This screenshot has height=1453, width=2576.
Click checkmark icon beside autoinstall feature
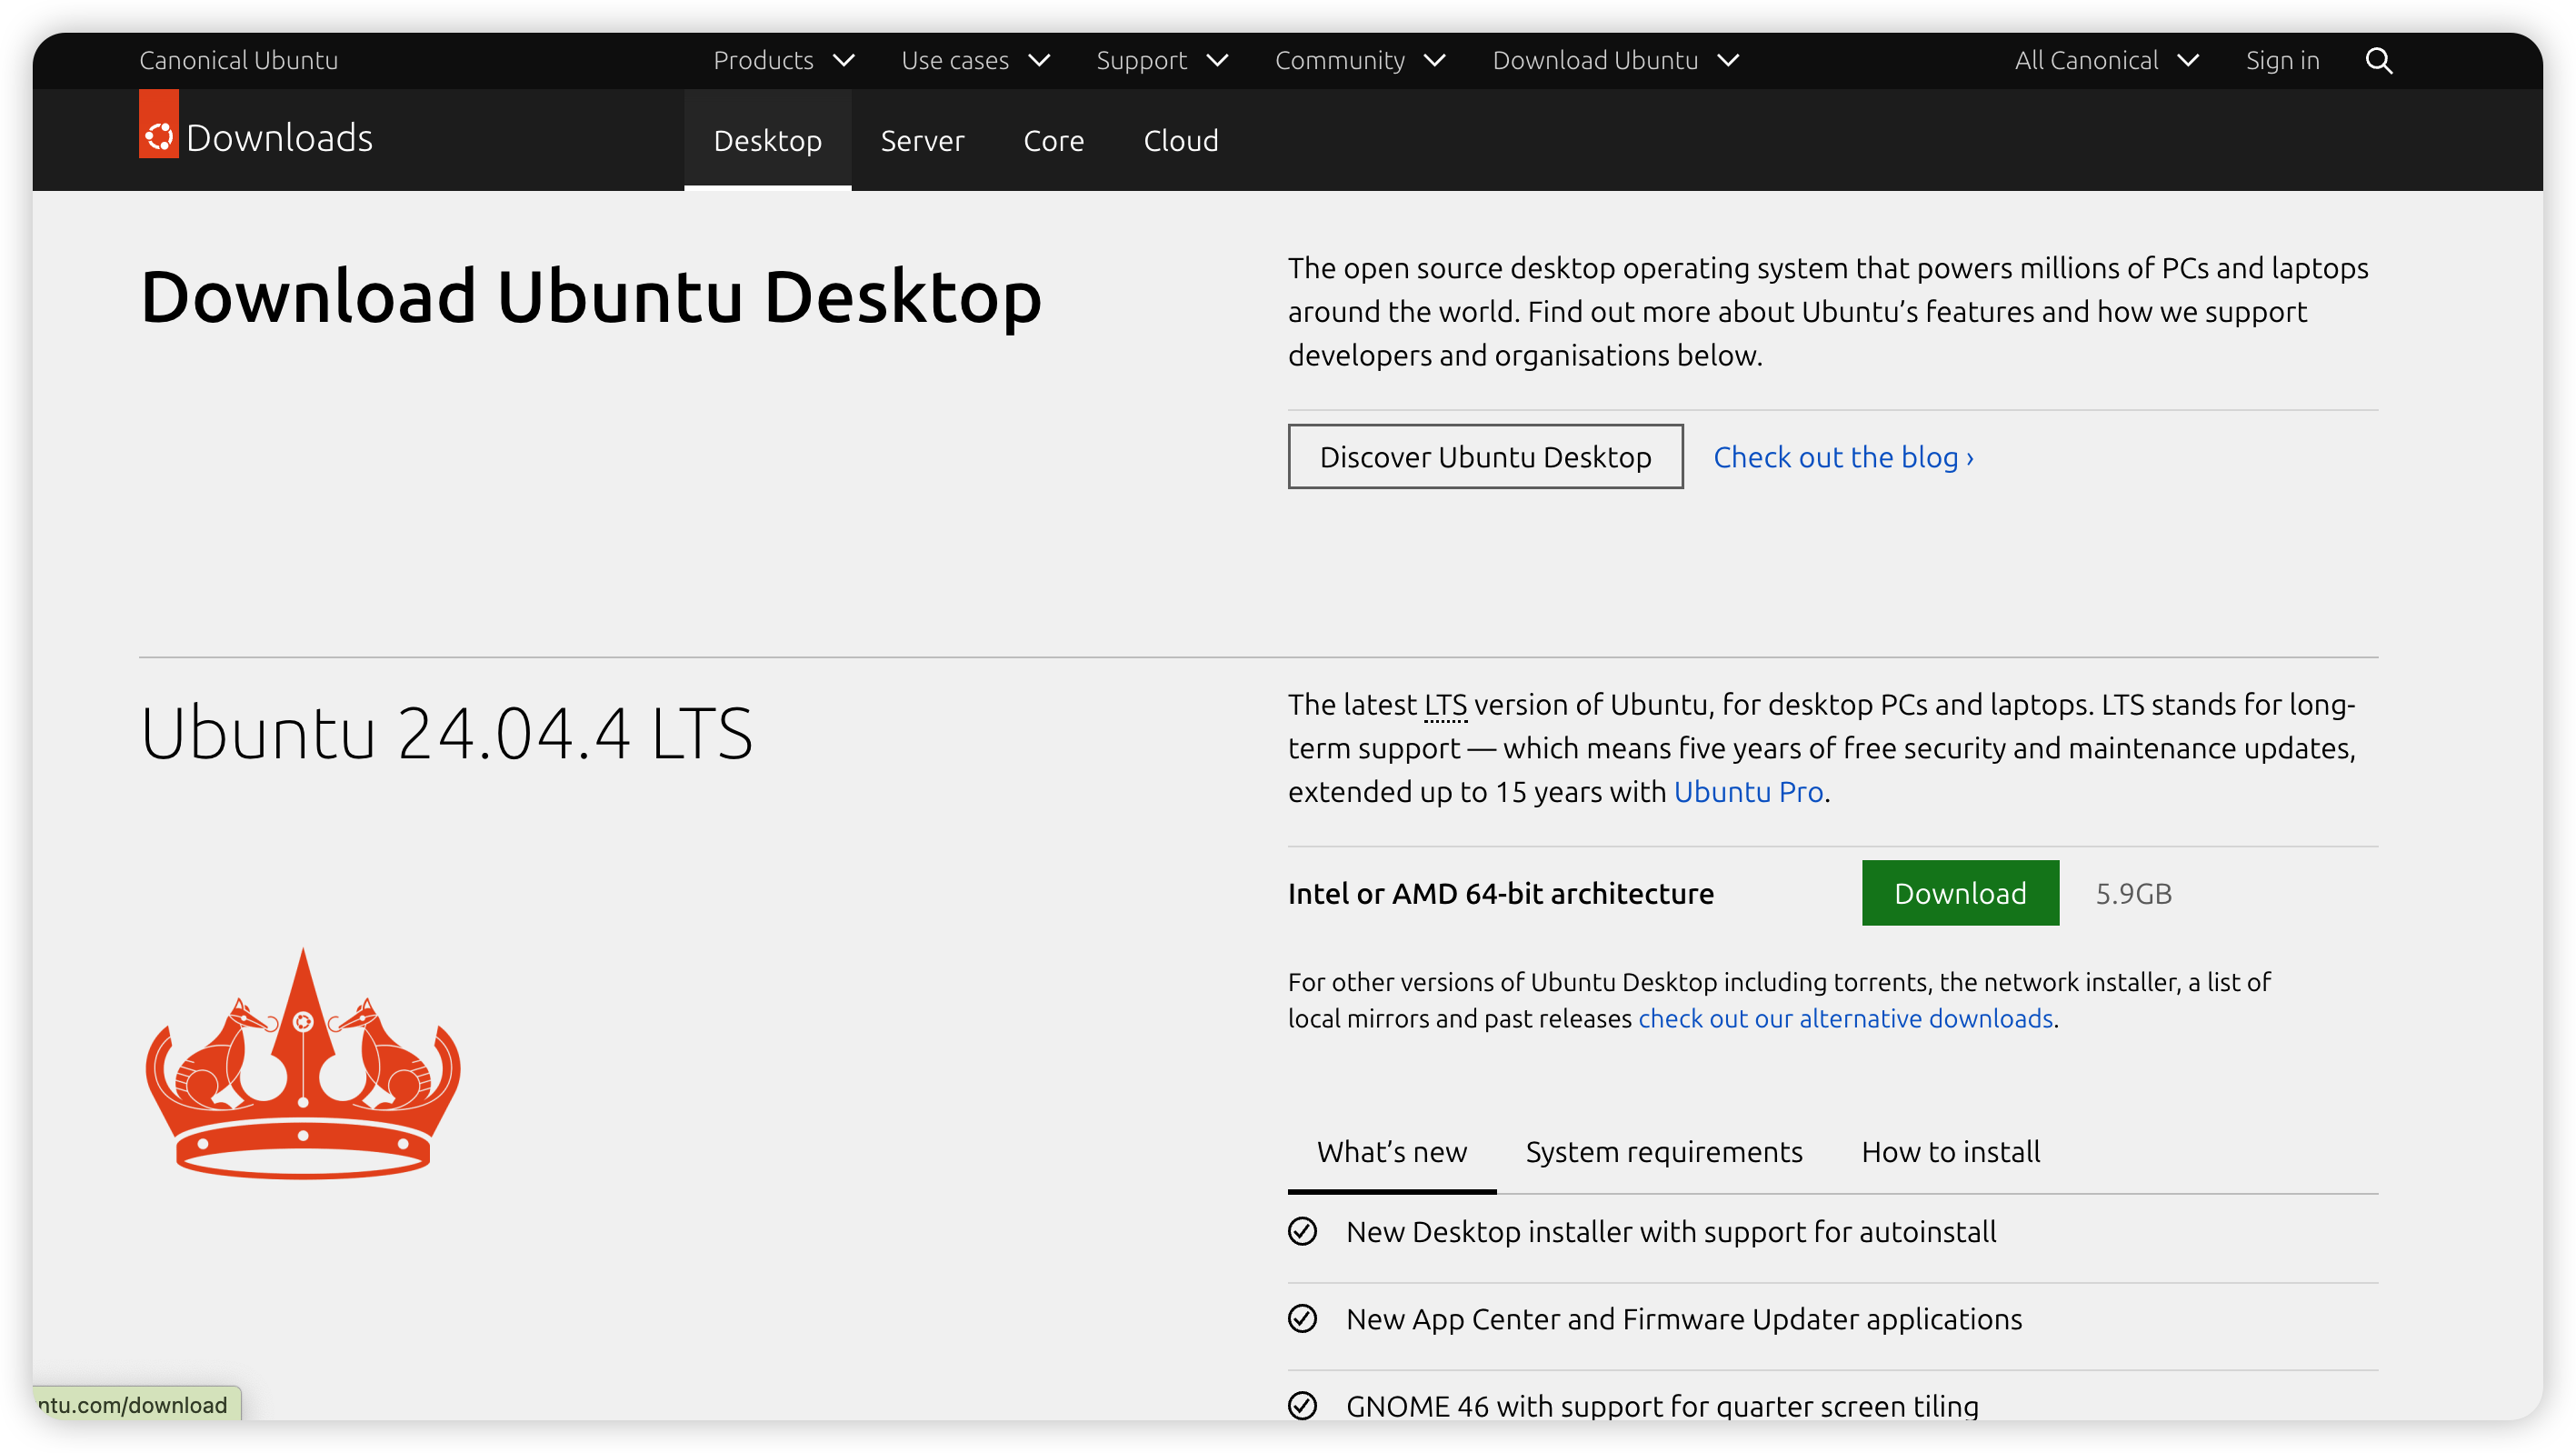(x=1302, y=1231)
